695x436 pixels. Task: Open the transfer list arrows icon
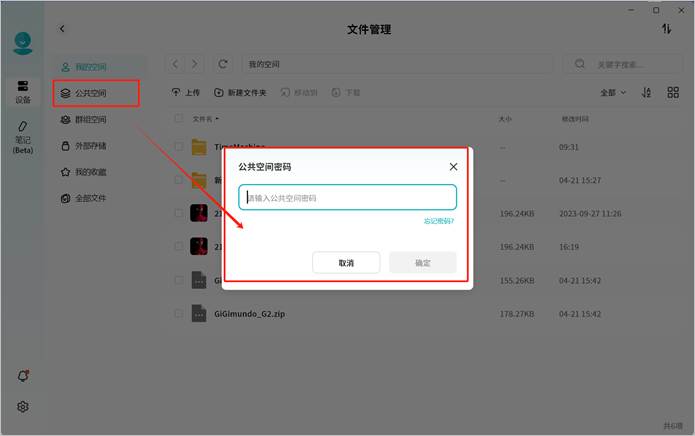(x=667, y=30)
